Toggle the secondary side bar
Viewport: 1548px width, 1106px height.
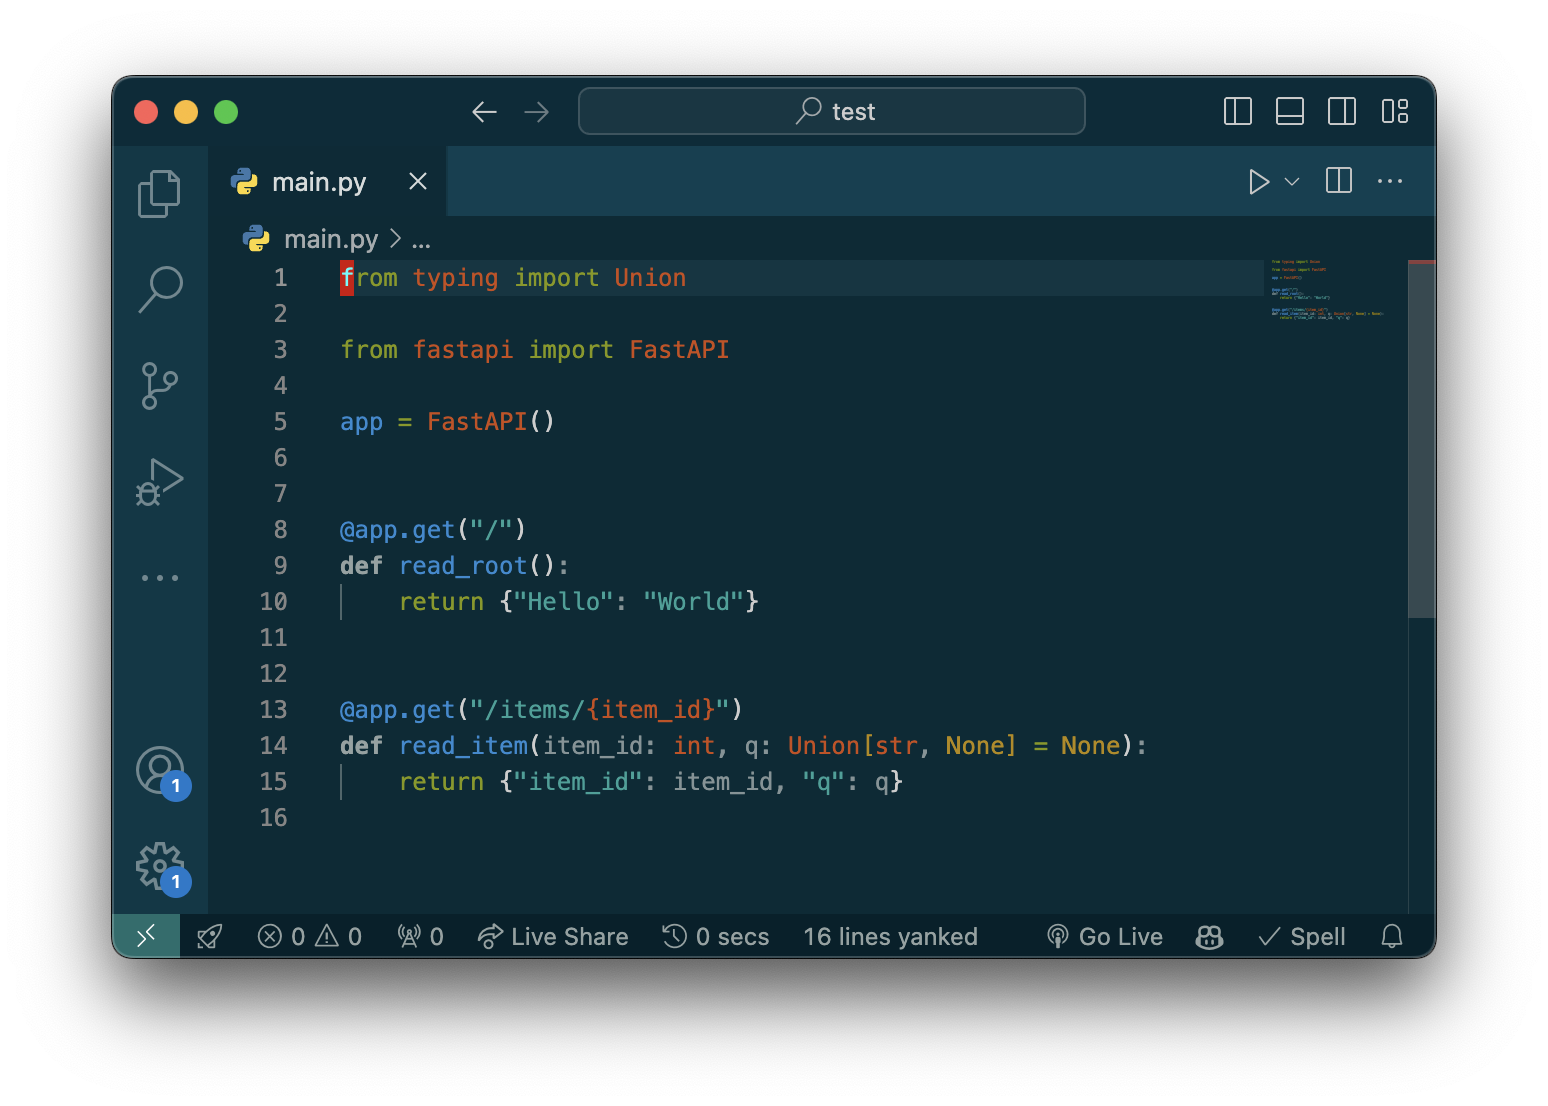(1341, 111)
